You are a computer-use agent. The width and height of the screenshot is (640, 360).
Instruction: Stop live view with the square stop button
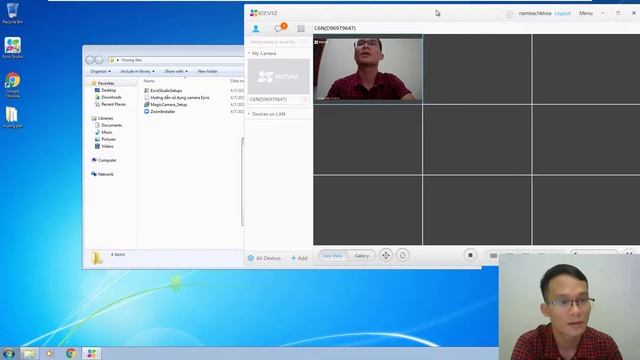(x=470, y=255)
